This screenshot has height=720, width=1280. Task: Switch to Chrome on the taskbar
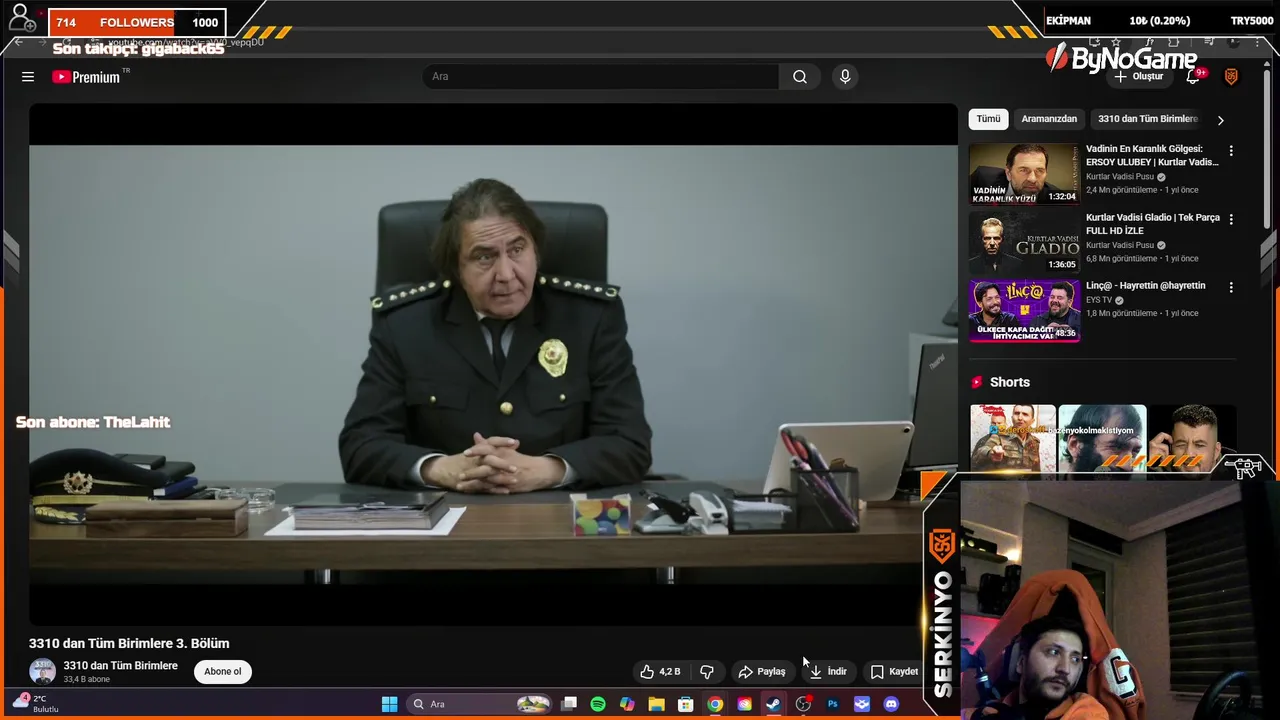pyautogui.click(x=715, y=704)
